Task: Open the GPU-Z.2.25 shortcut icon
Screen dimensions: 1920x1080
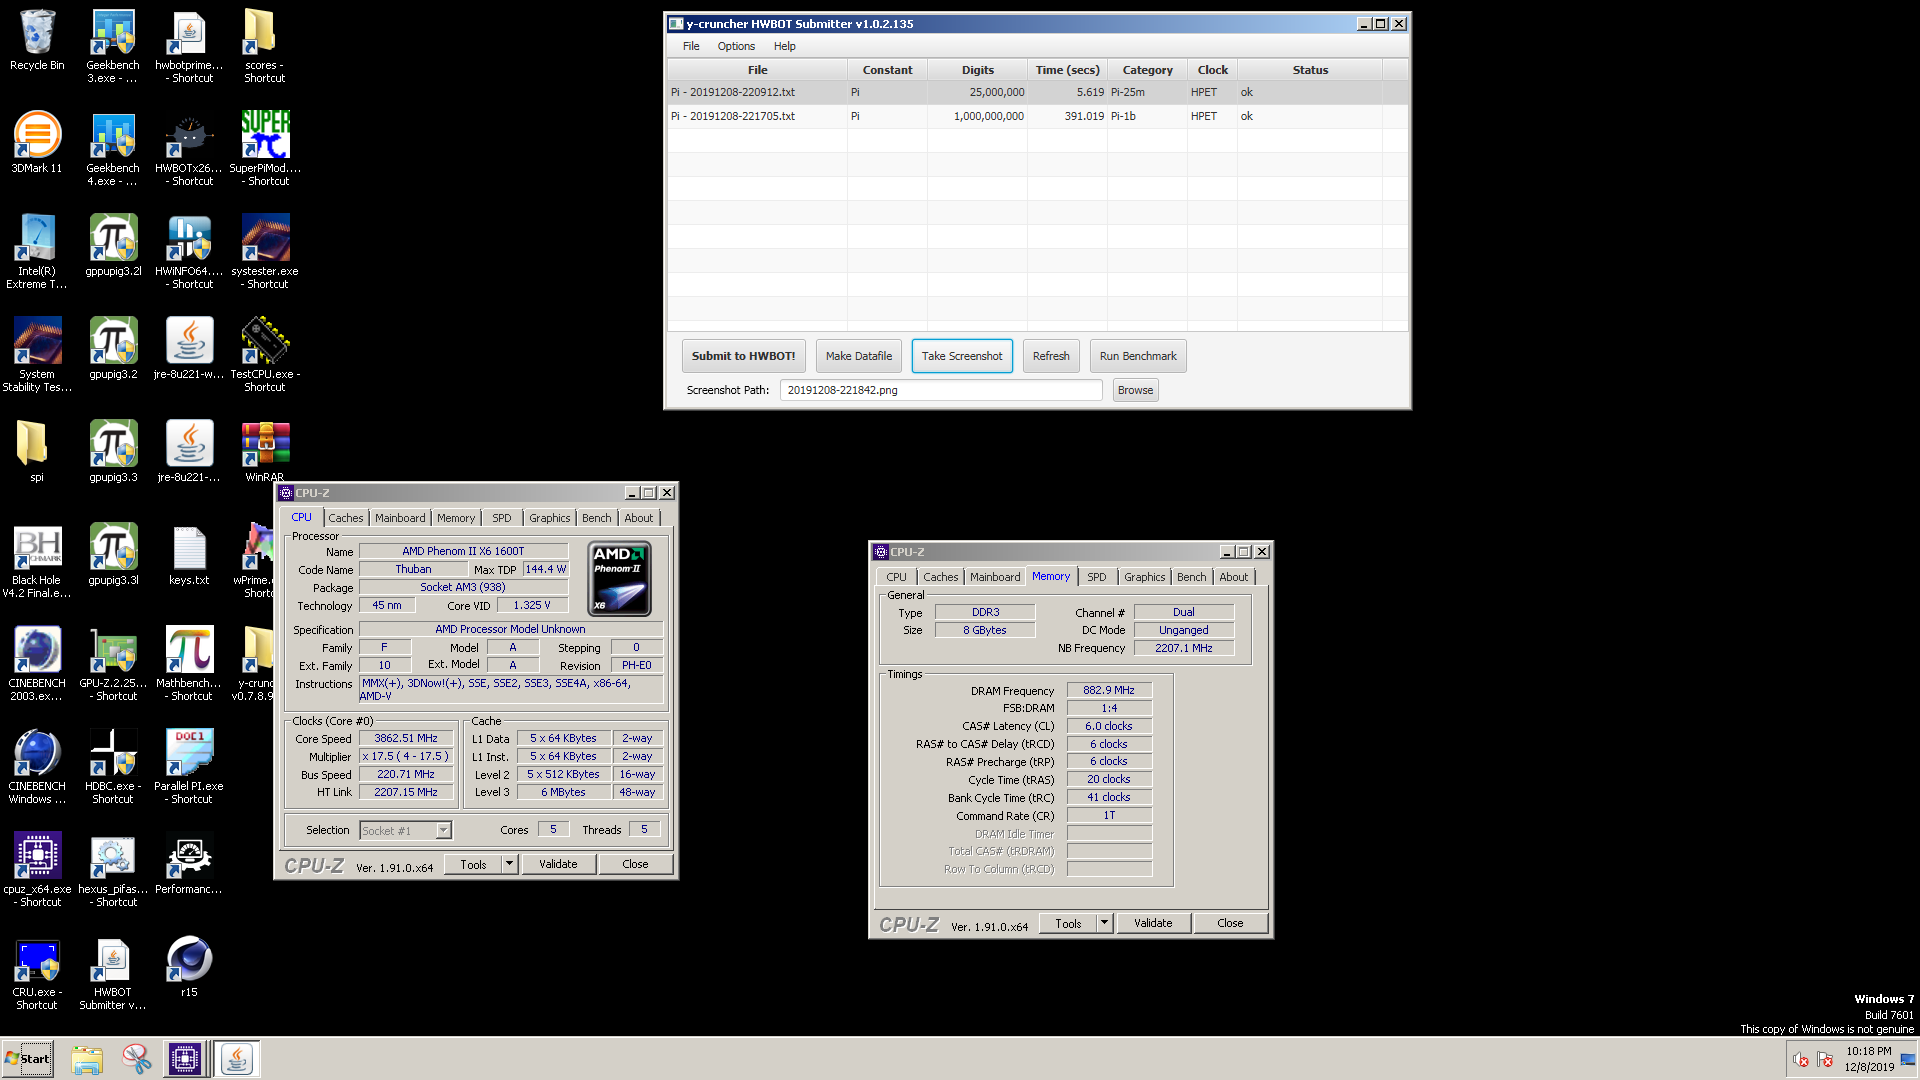Action: pos(113,664)
